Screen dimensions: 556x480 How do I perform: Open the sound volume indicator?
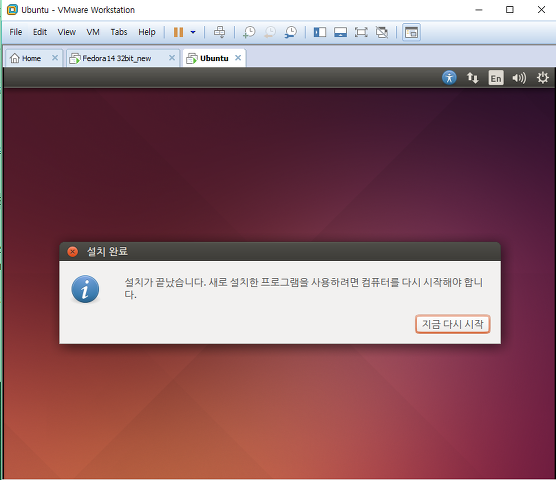point(519,78)
